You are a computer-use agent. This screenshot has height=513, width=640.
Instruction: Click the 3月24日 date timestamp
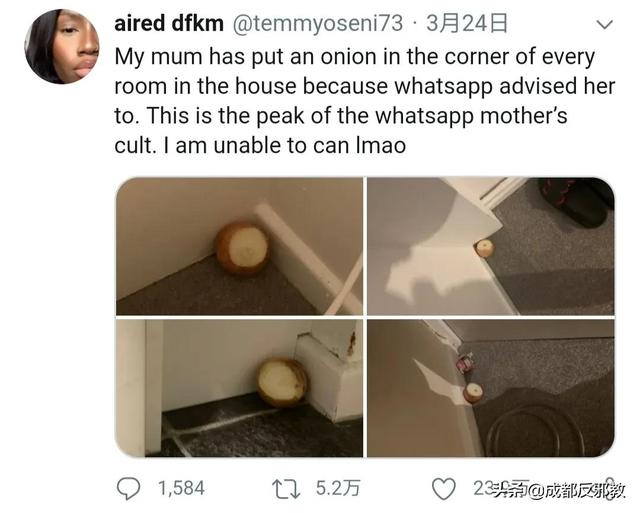pos(467,24)
